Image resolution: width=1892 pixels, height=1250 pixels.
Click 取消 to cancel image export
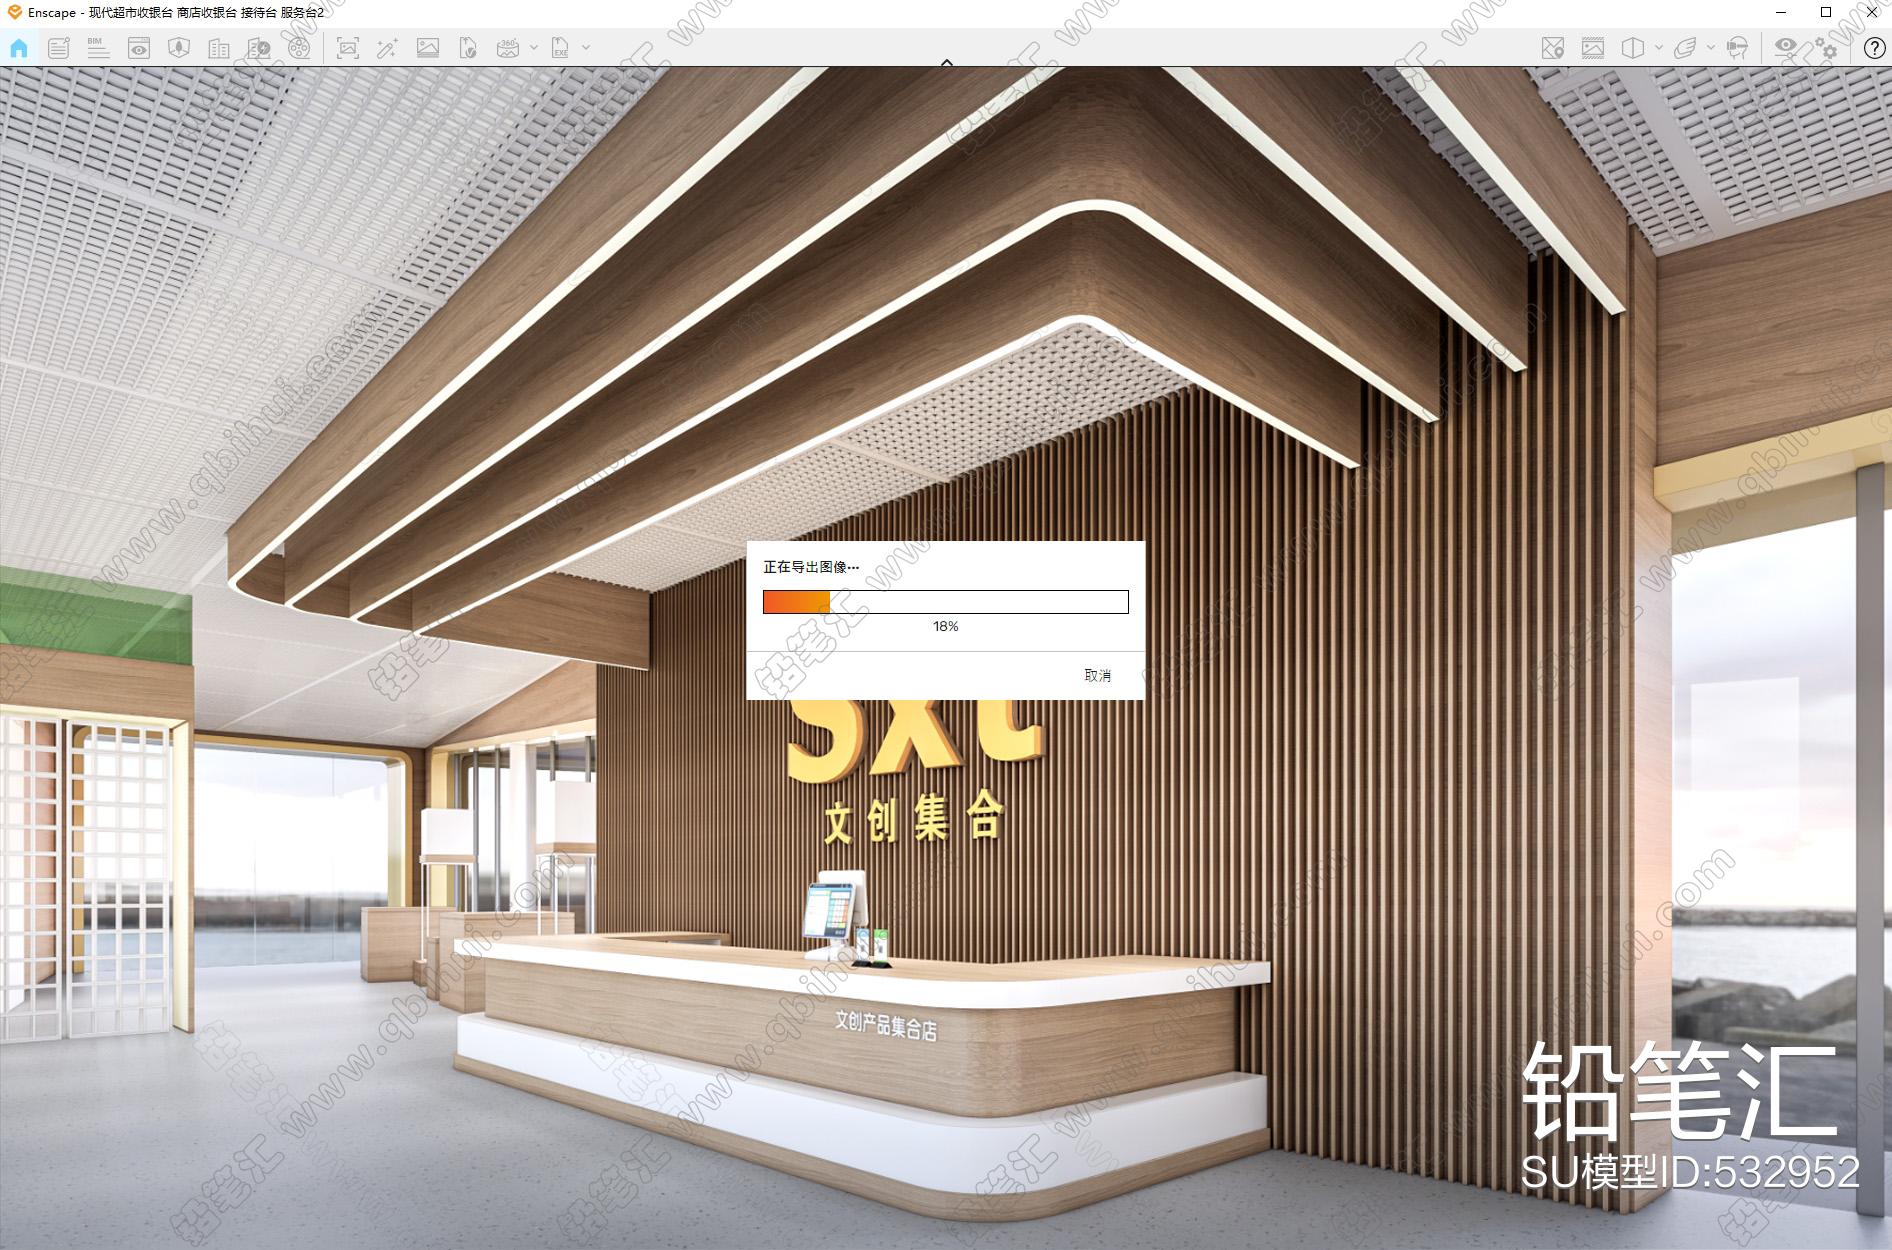pyautogui.click(x=1097, y=676)
